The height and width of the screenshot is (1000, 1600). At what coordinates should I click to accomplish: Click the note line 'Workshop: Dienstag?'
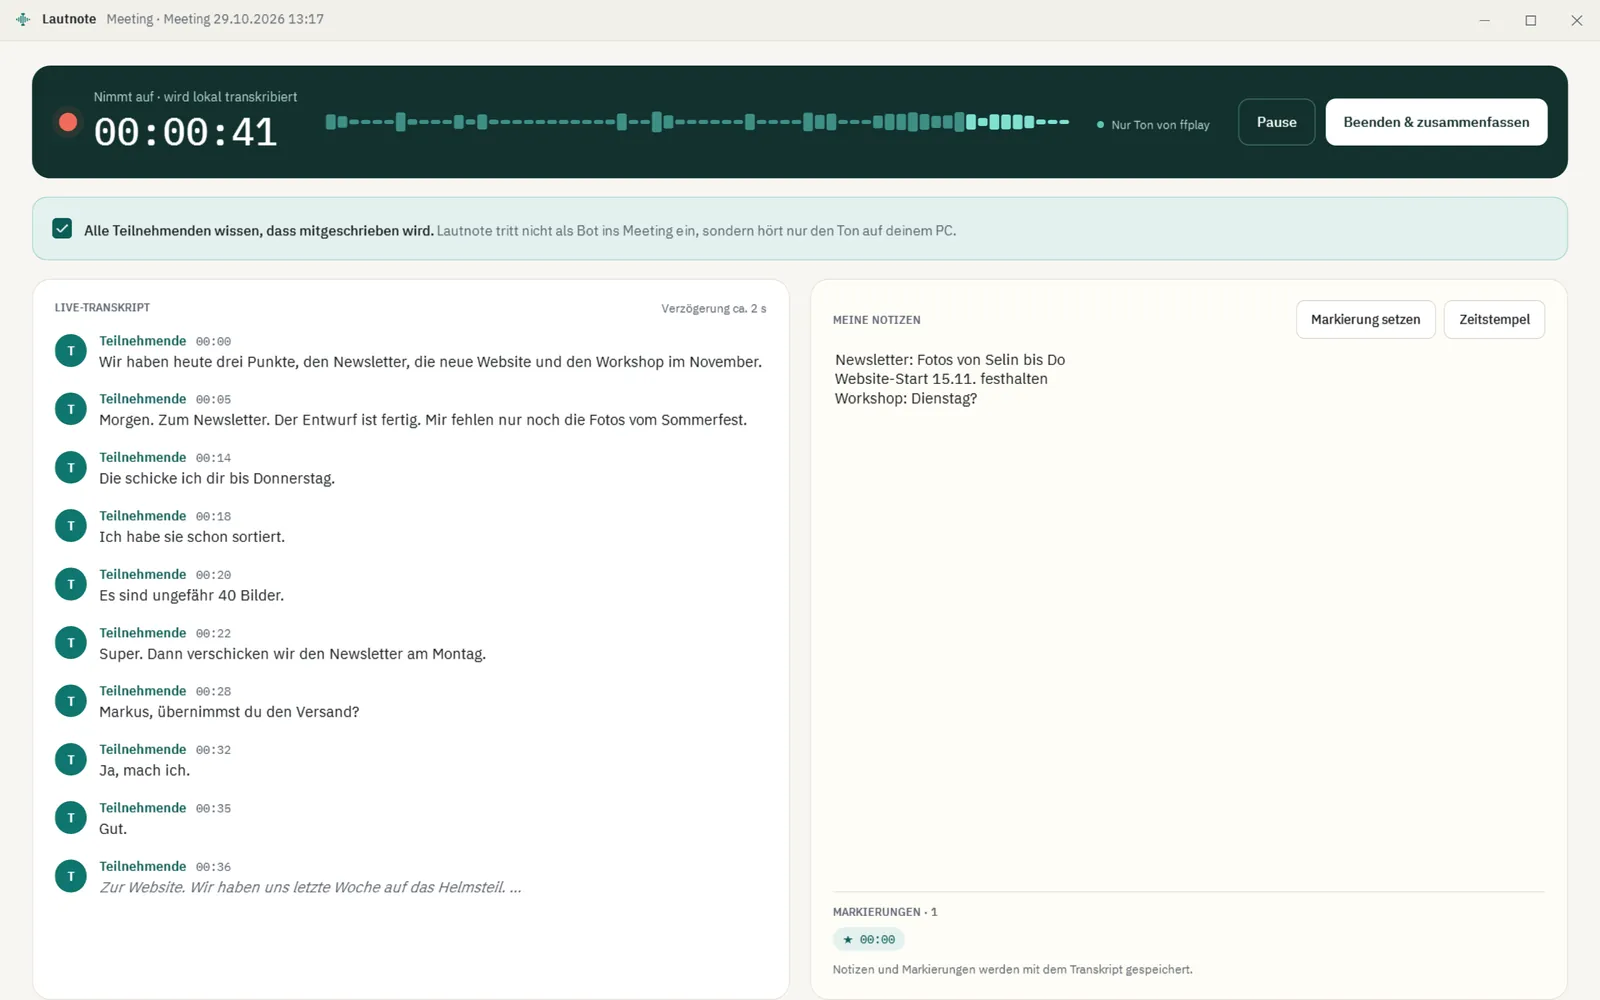pyautogui.click(x=906, y=398)
